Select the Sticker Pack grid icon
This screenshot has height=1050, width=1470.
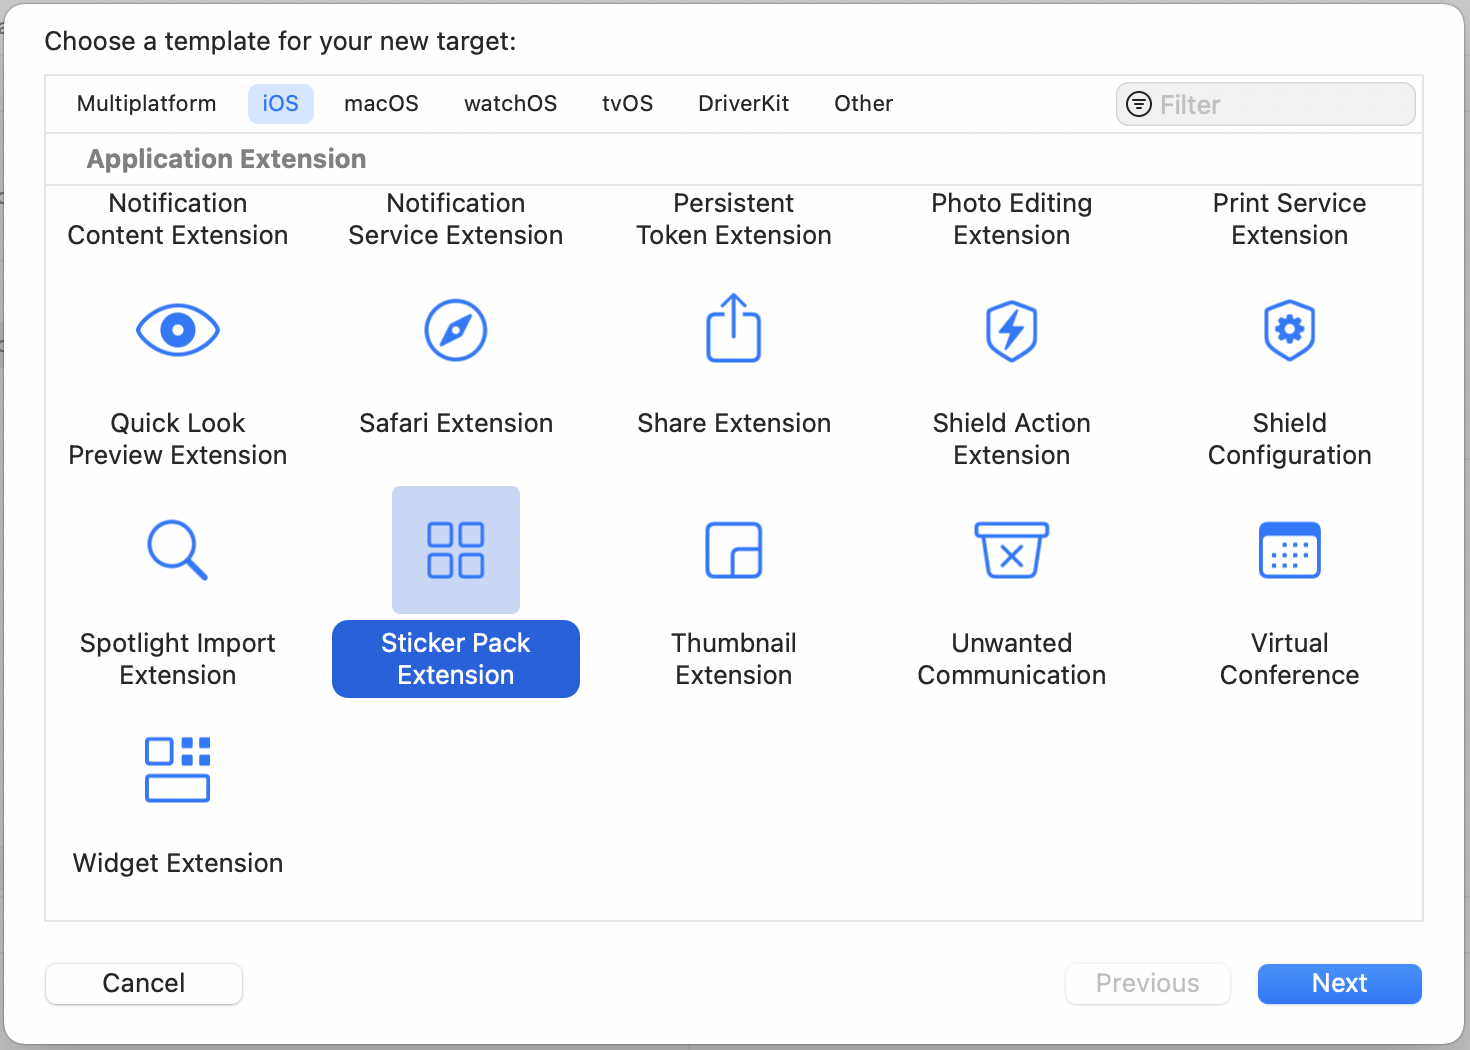point(455,550)
